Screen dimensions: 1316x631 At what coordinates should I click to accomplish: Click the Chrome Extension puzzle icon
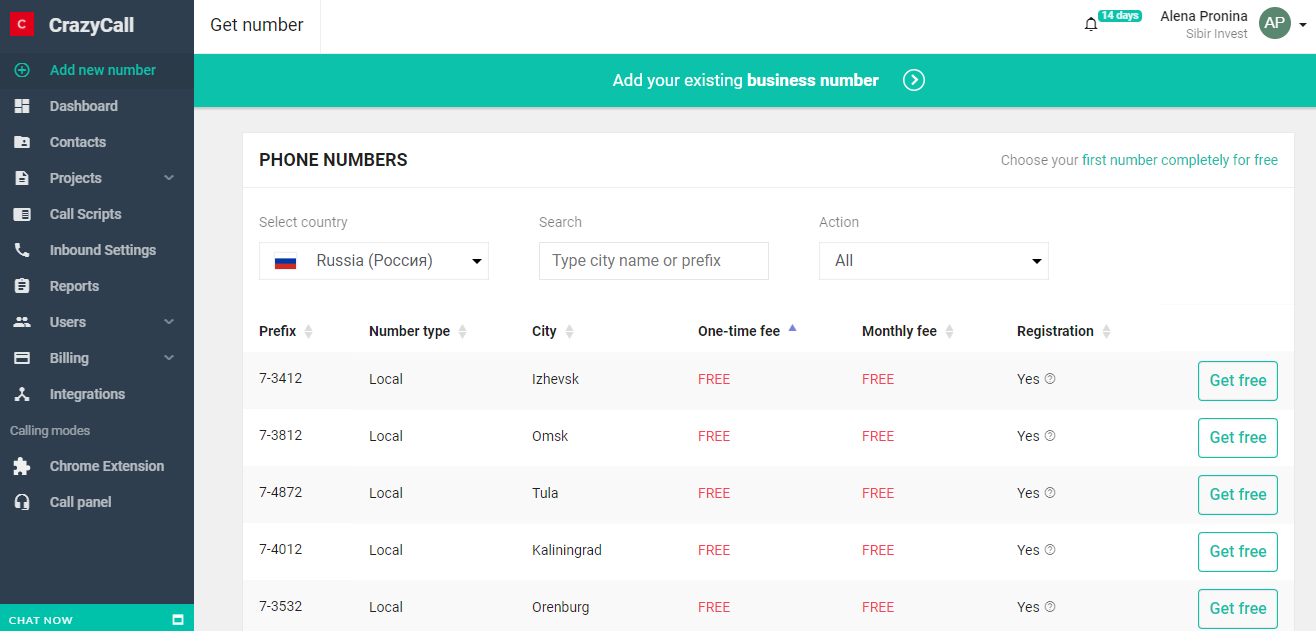[22, 466]
